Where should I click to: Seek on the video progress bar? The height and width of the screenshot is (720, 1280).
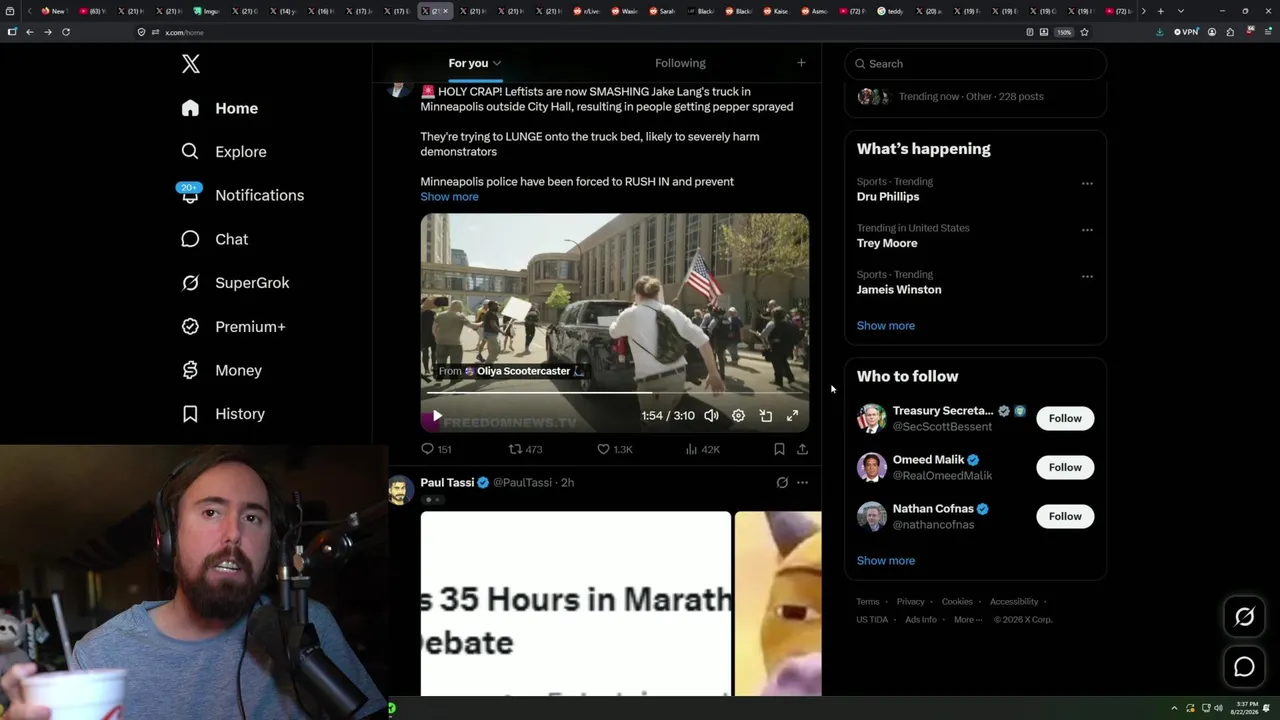(614, 394)
